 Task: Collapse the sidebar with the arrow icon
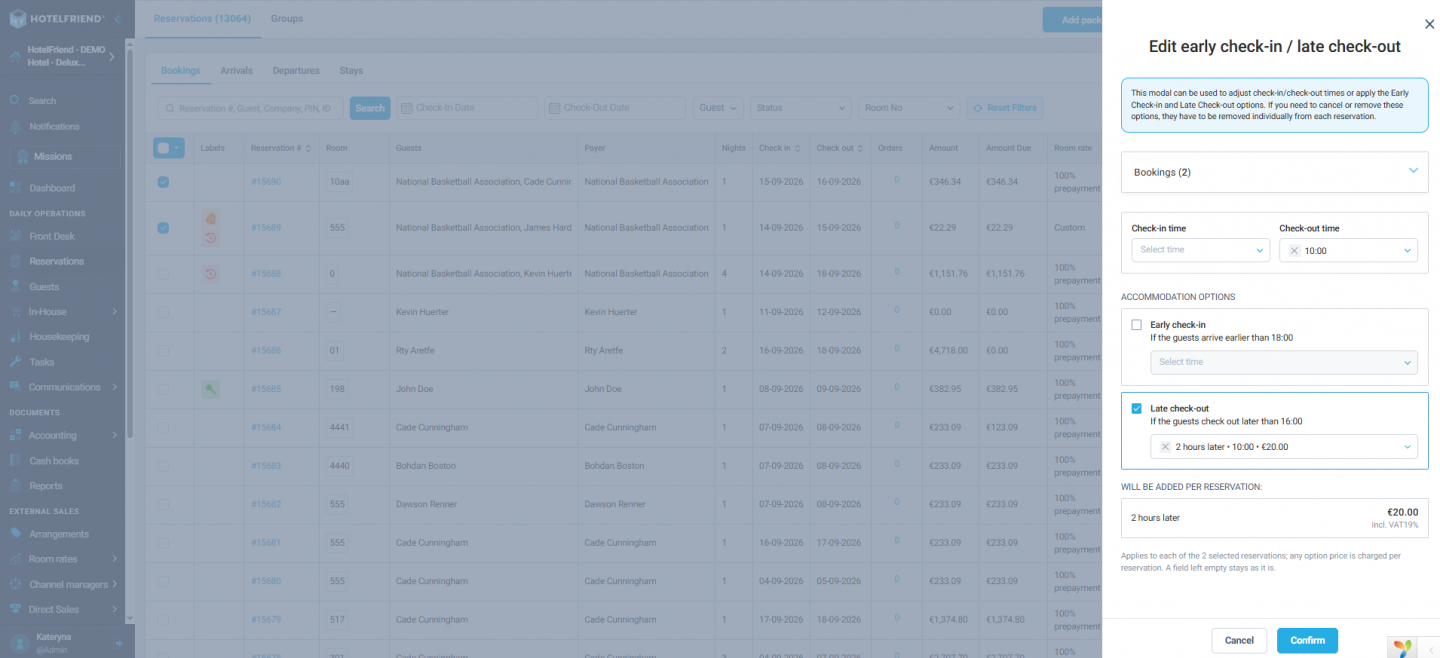click(117, 19)
